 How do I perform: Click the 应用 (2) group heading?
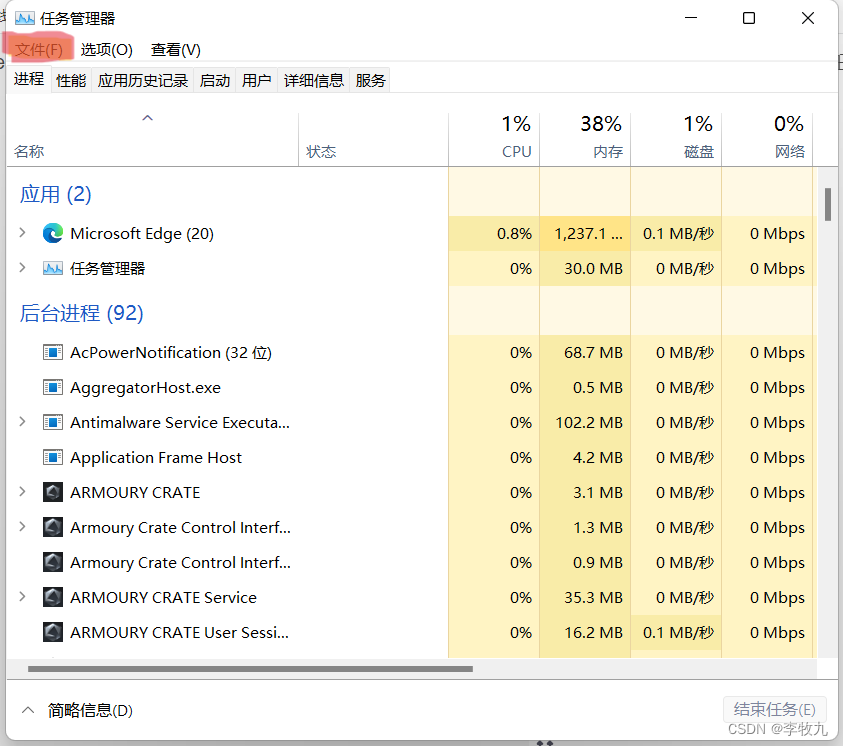click(55, 195)
